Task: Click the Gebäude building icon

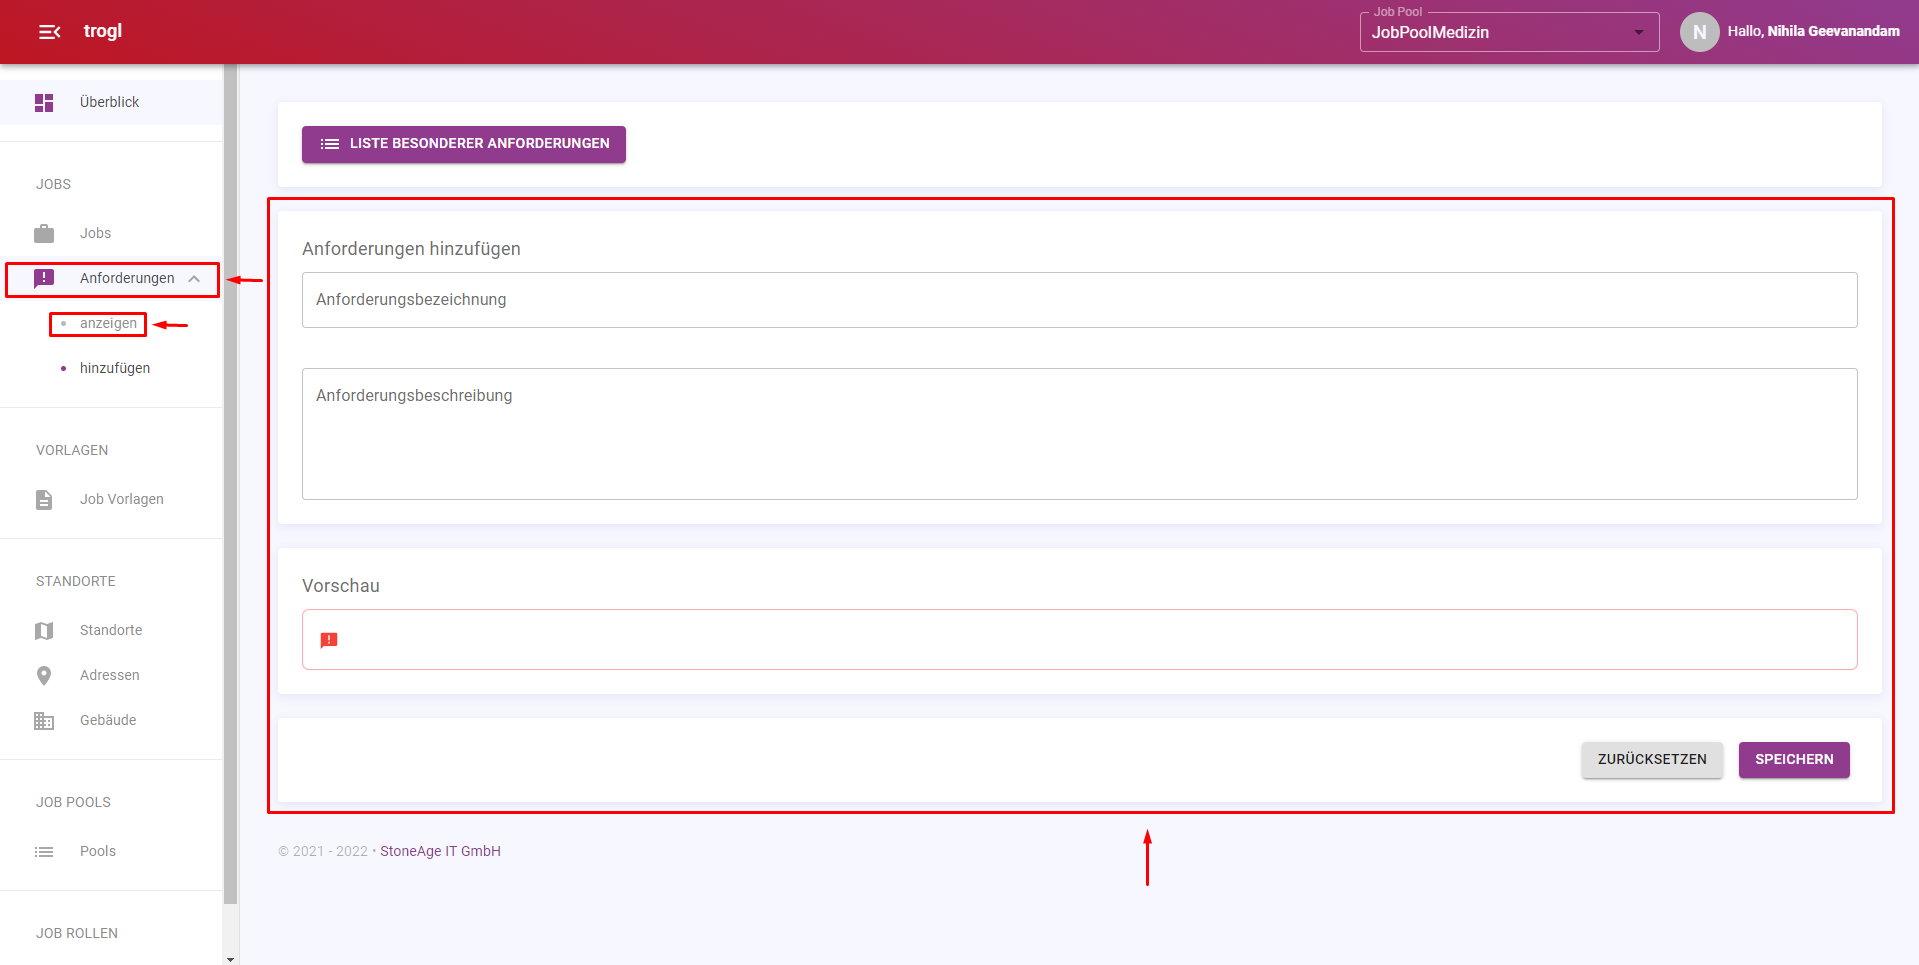Action: [x=44, y=721]
